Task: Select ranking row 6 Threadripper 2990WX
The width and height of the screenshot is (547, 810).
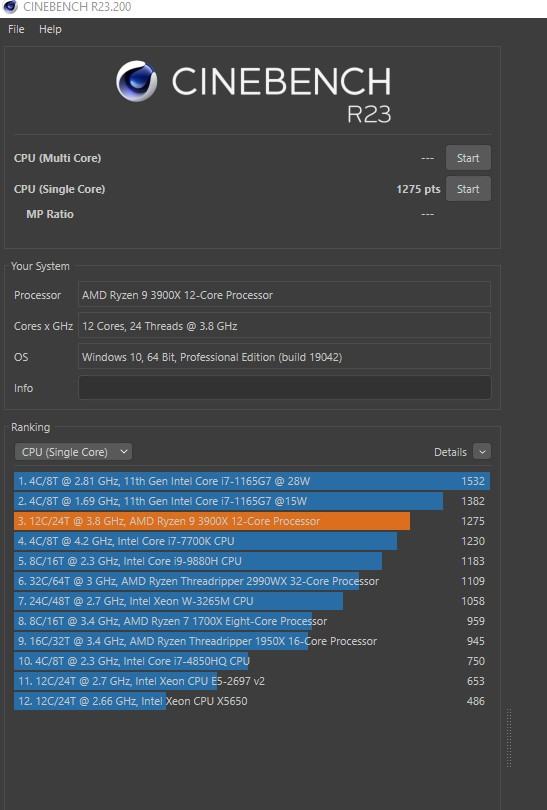Action: point(252,581)
